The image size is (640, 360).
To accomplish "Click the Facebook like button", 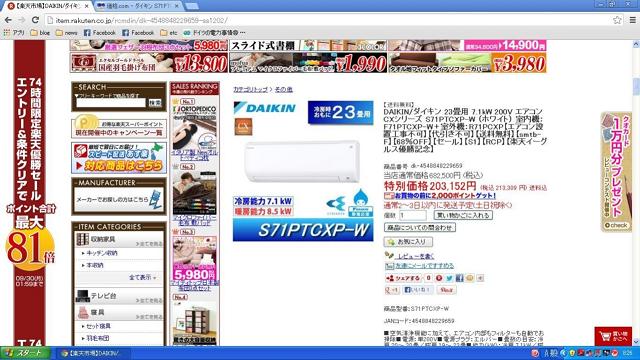I will [418, 290].
